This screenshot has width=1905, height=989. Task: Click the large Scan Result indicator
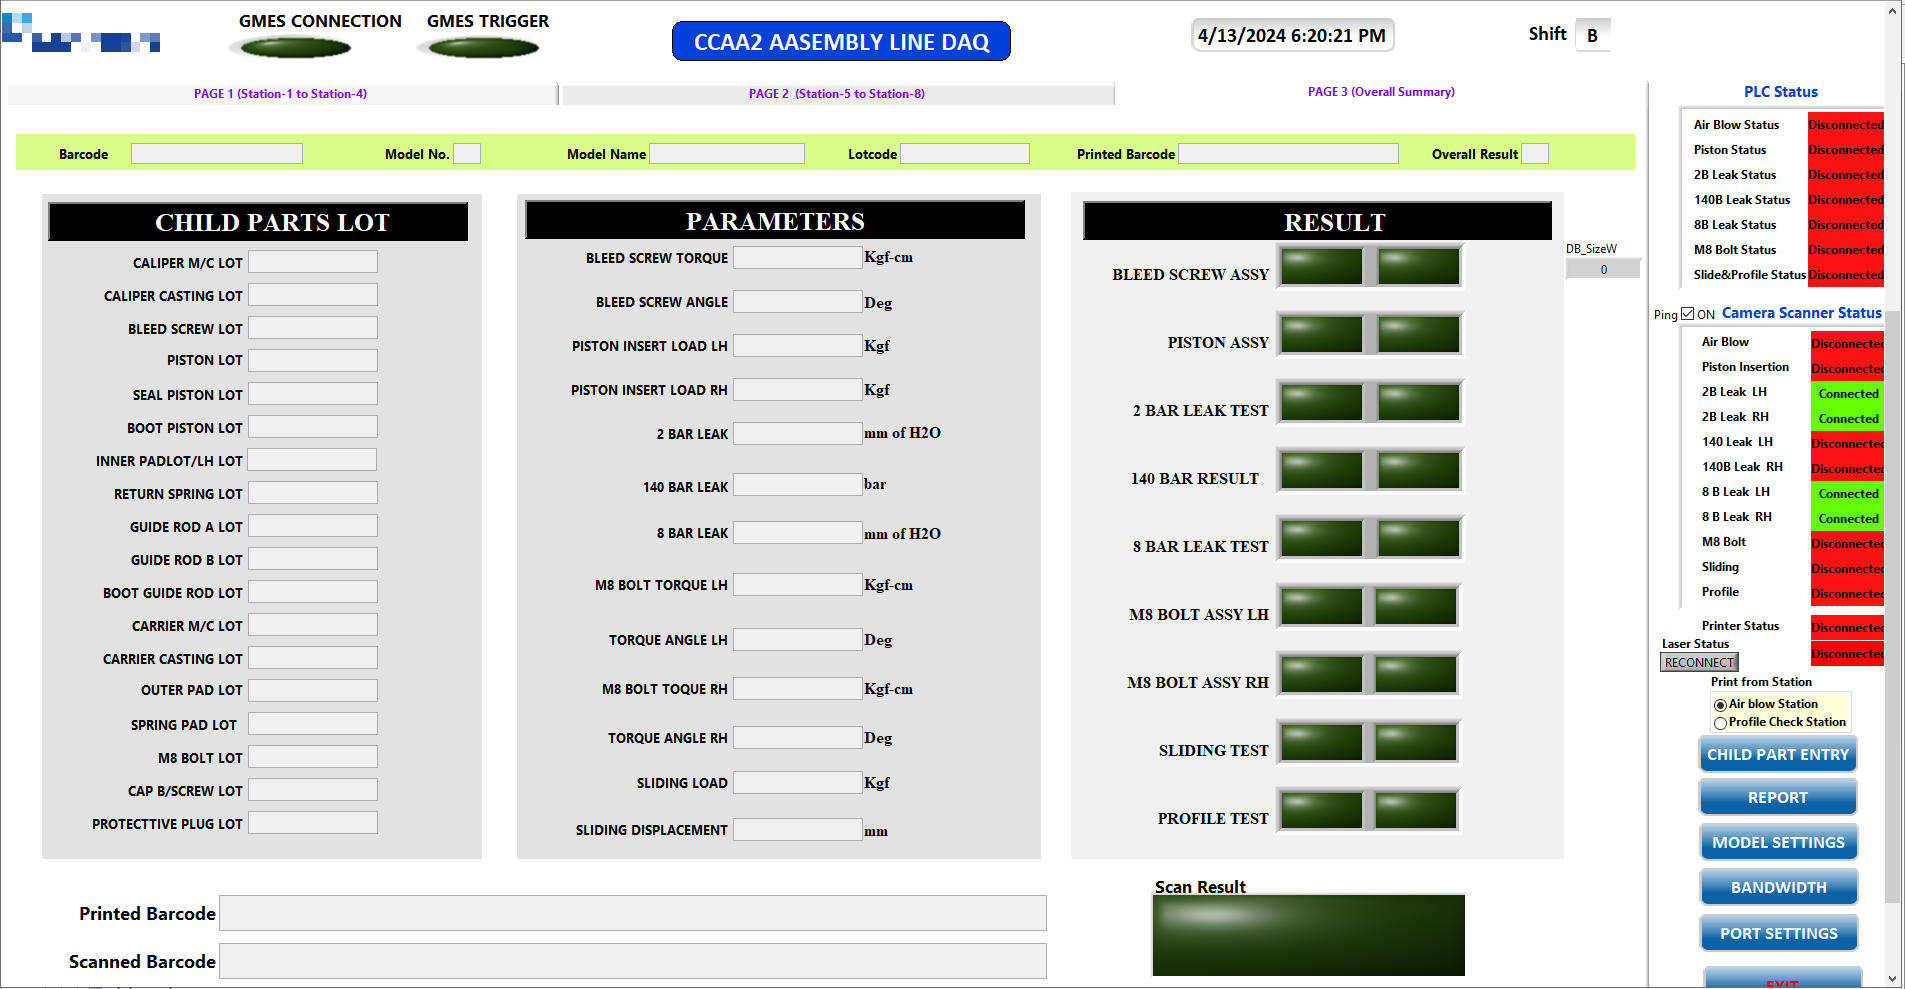(1308, 935)
